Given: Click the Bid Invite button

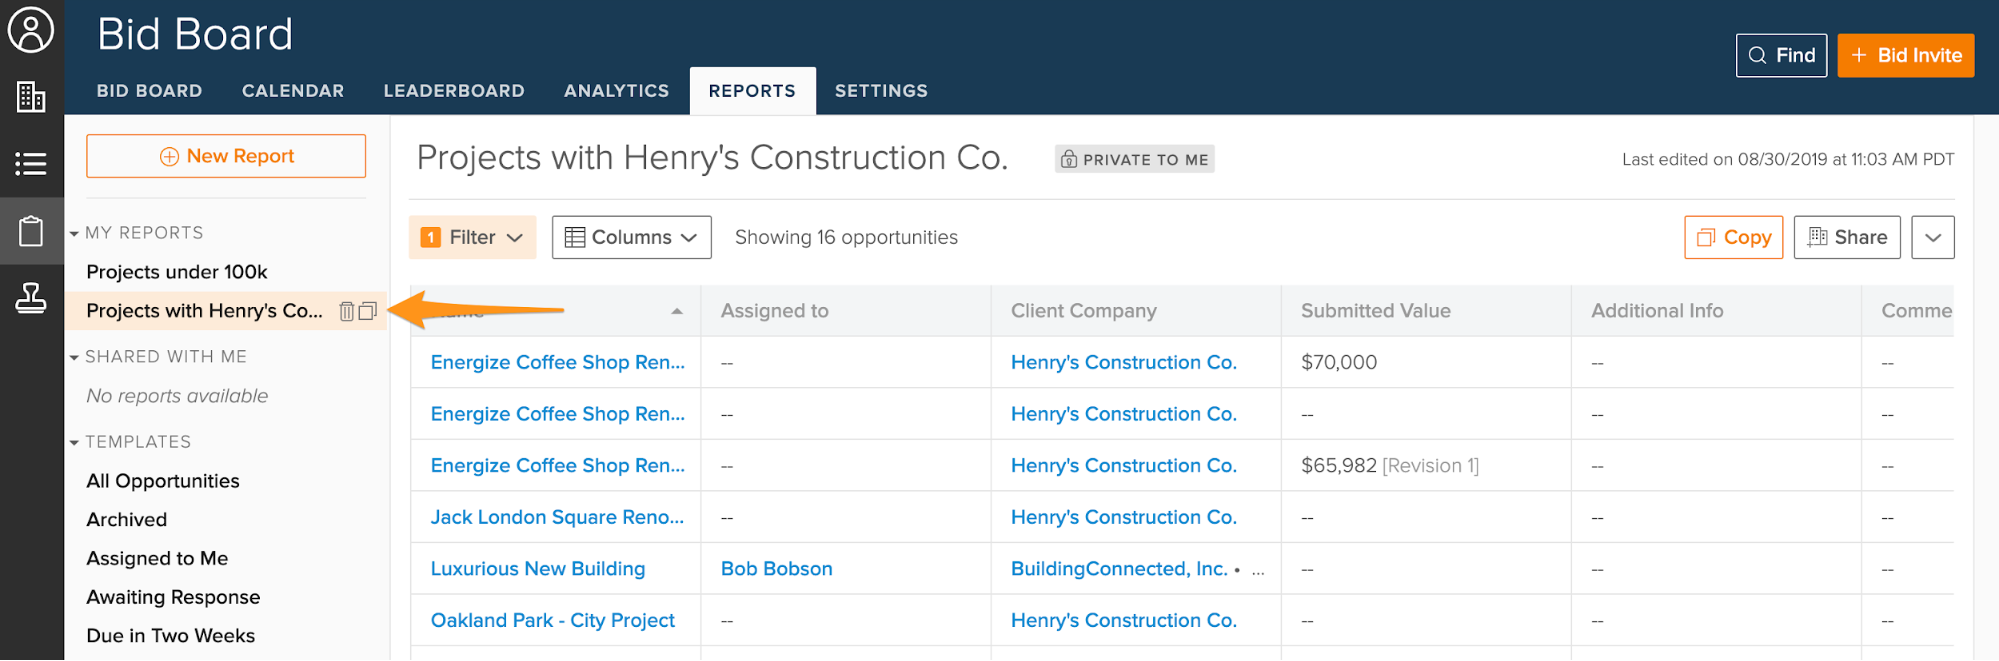Looking at the screenshot, I should pyautogui.click(x=1905, y=55).
